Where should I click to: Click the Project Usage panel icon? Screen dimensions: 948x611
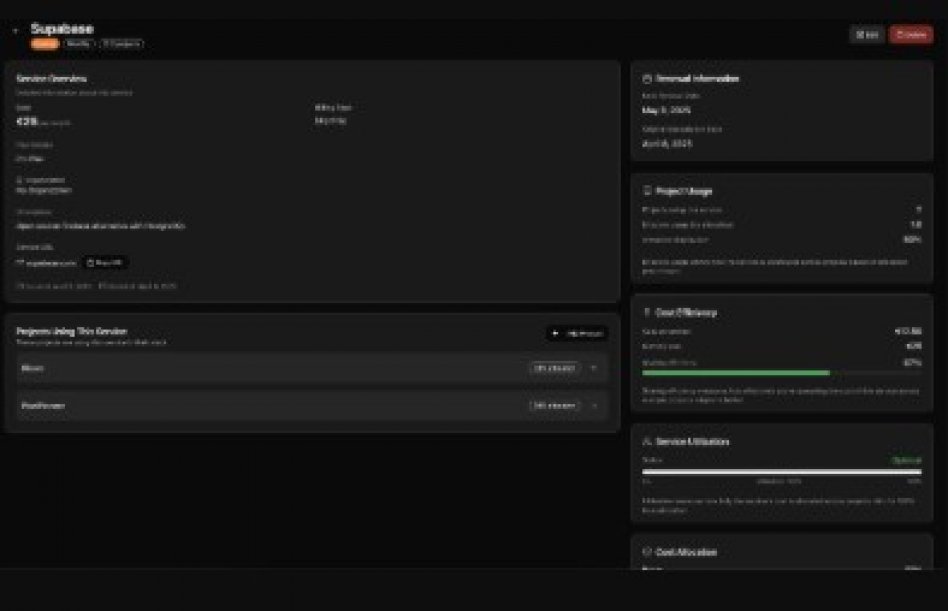[647, 191]
